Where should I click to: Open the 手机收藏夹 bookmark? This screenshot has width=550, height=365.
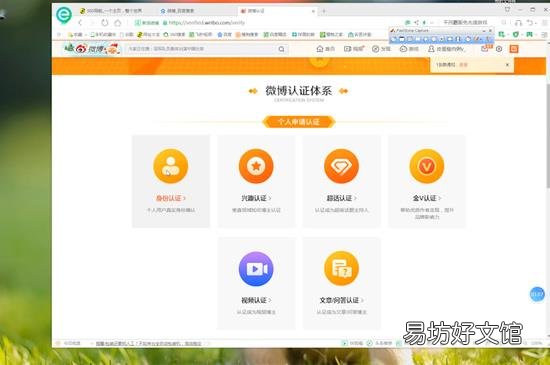[103, 34]
